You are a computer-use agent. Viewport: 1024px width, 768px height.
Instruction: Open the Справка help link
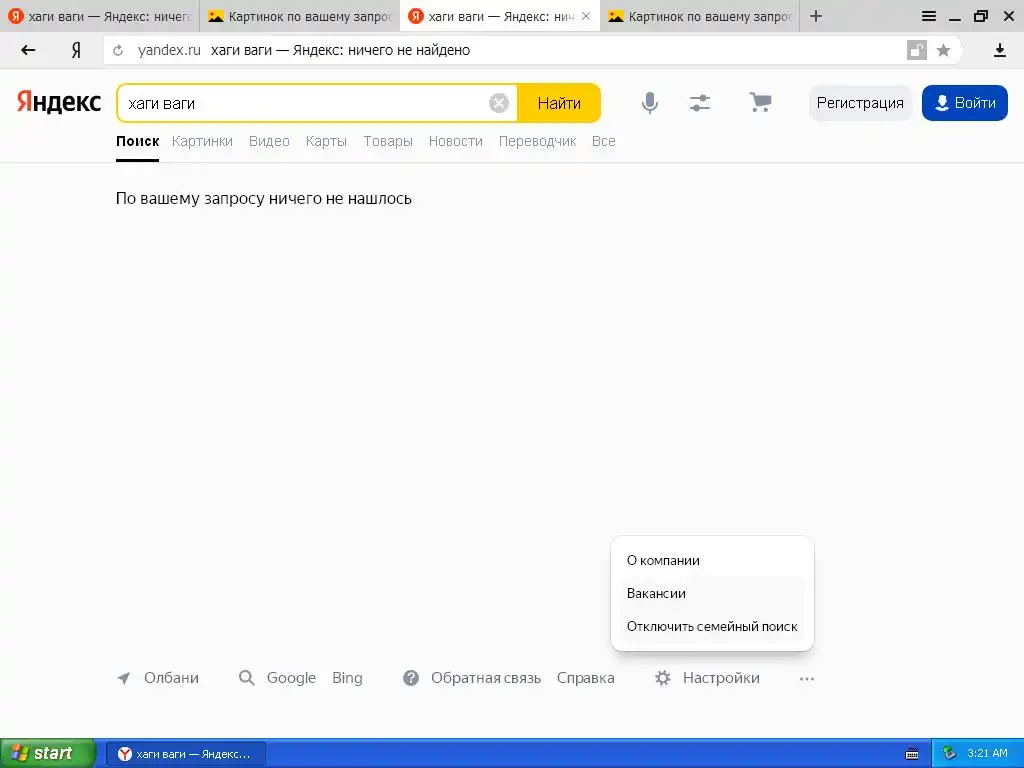[x=586, y=678]
